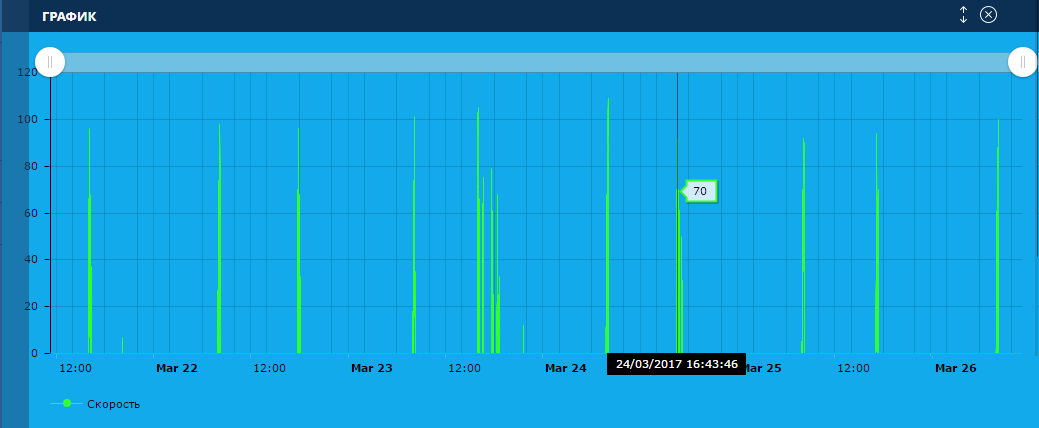Click the range slider track between handles
This screenshot has height=428, width=1039.
pos(536,62)
